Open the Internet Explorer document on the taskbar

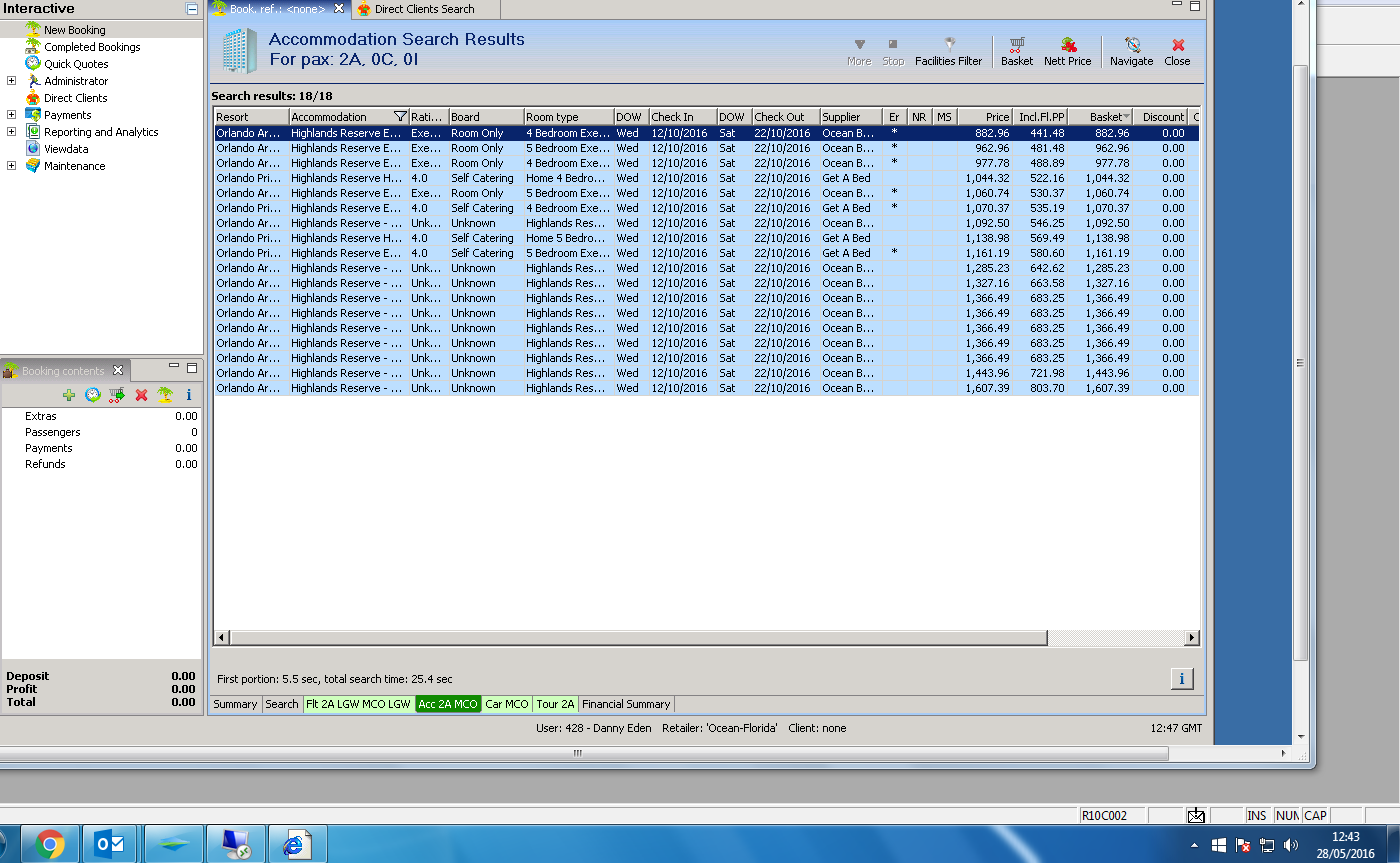click(296, 845)
